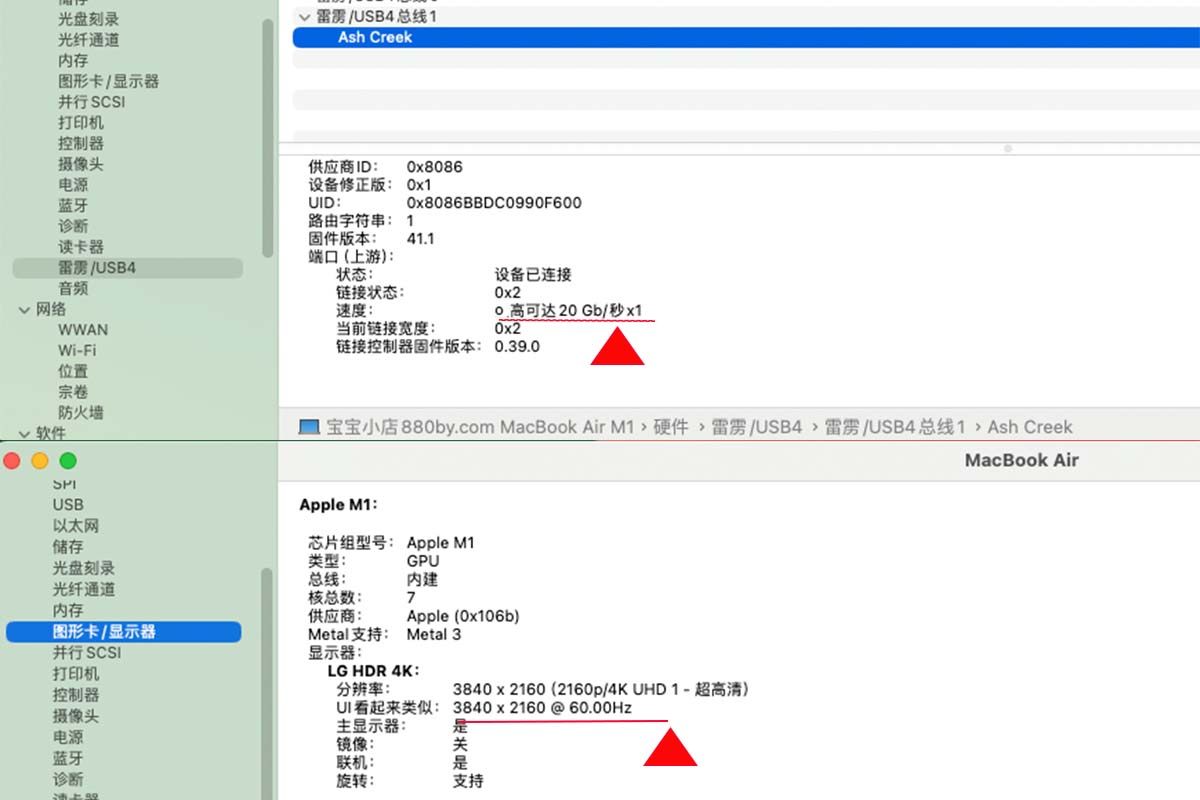The image size is (1200, 800).
Task: Select 控制器 in the top window sidebar
Action: coord(81,143)
